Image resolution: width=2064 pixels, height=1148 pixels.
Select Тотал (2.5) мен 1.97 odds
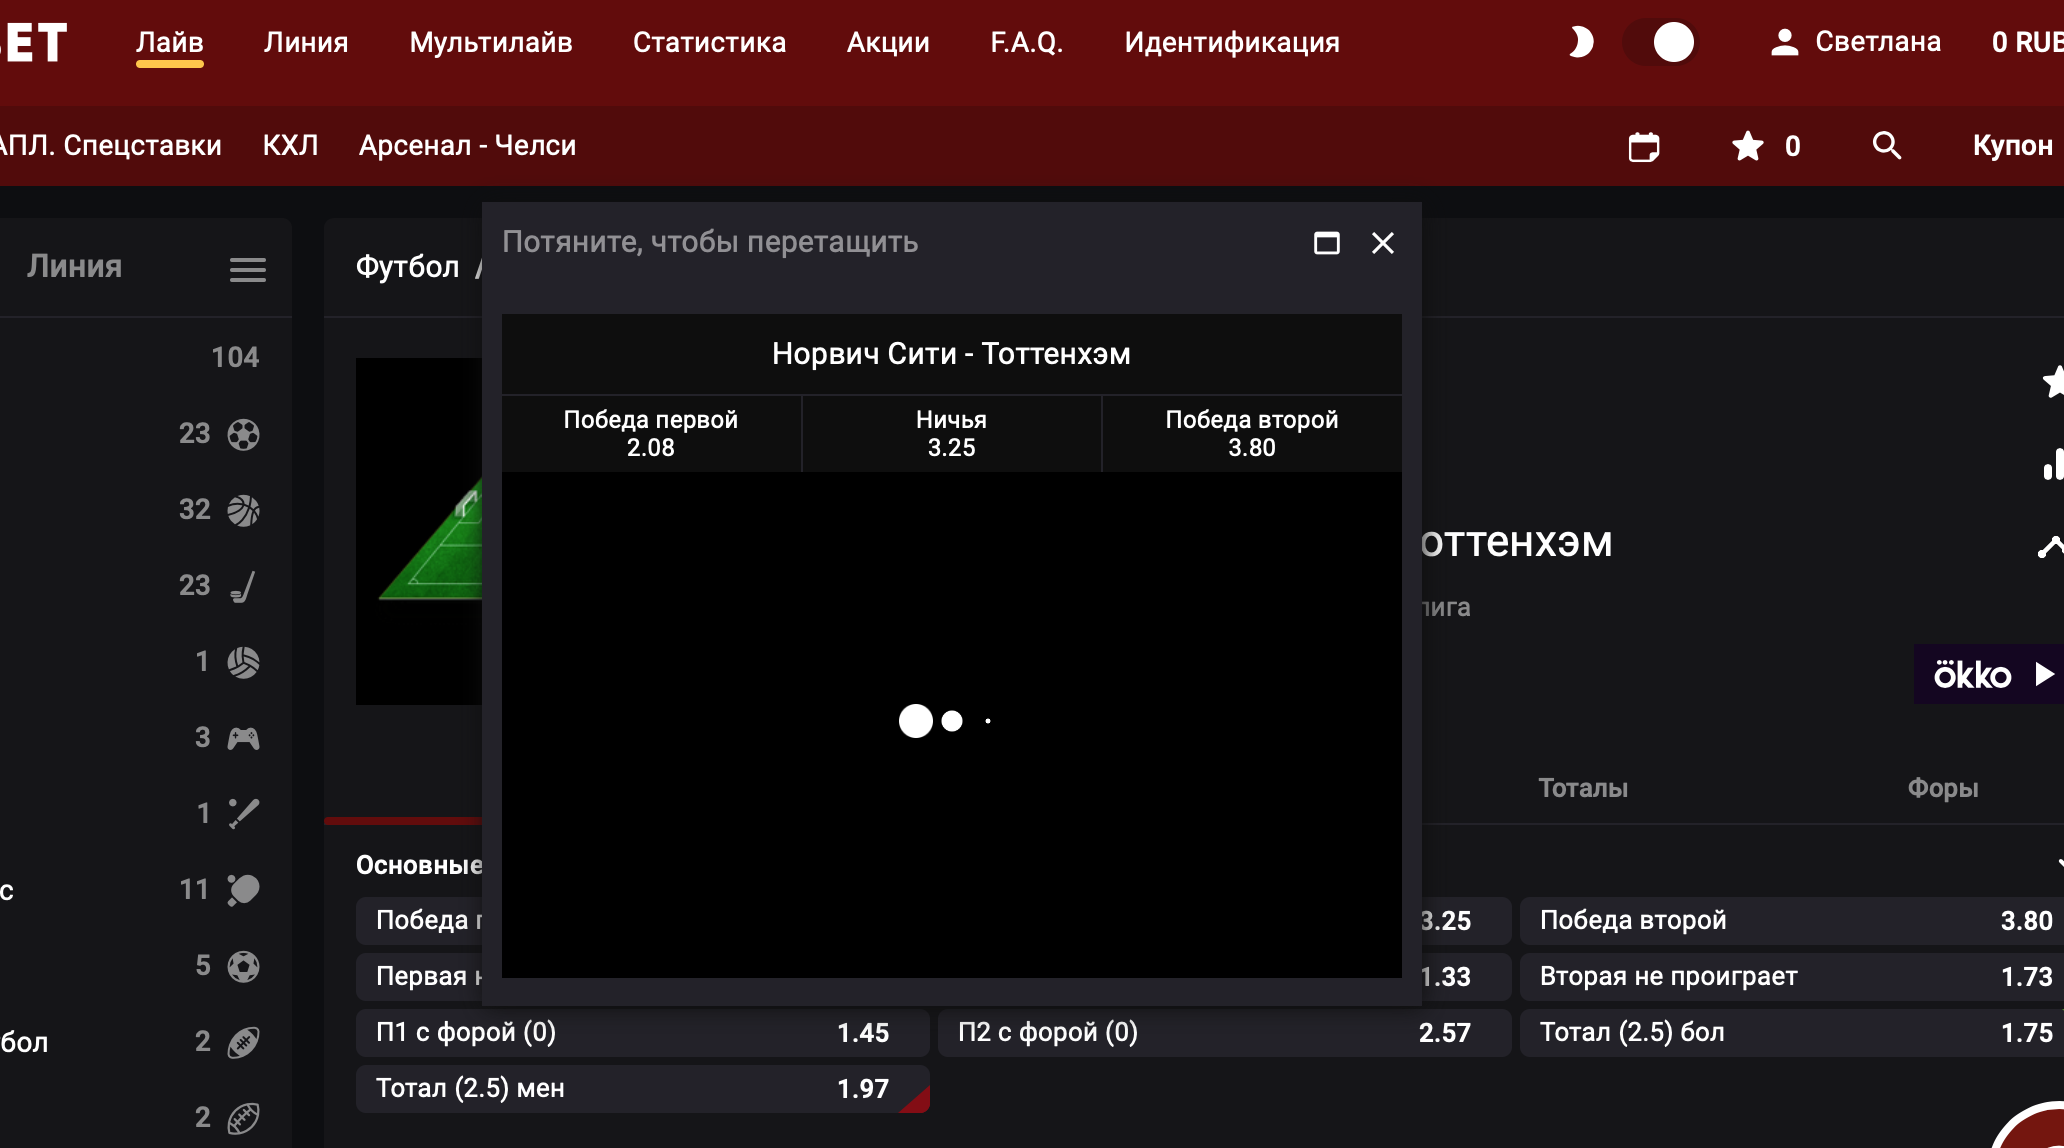(643, 1089)
